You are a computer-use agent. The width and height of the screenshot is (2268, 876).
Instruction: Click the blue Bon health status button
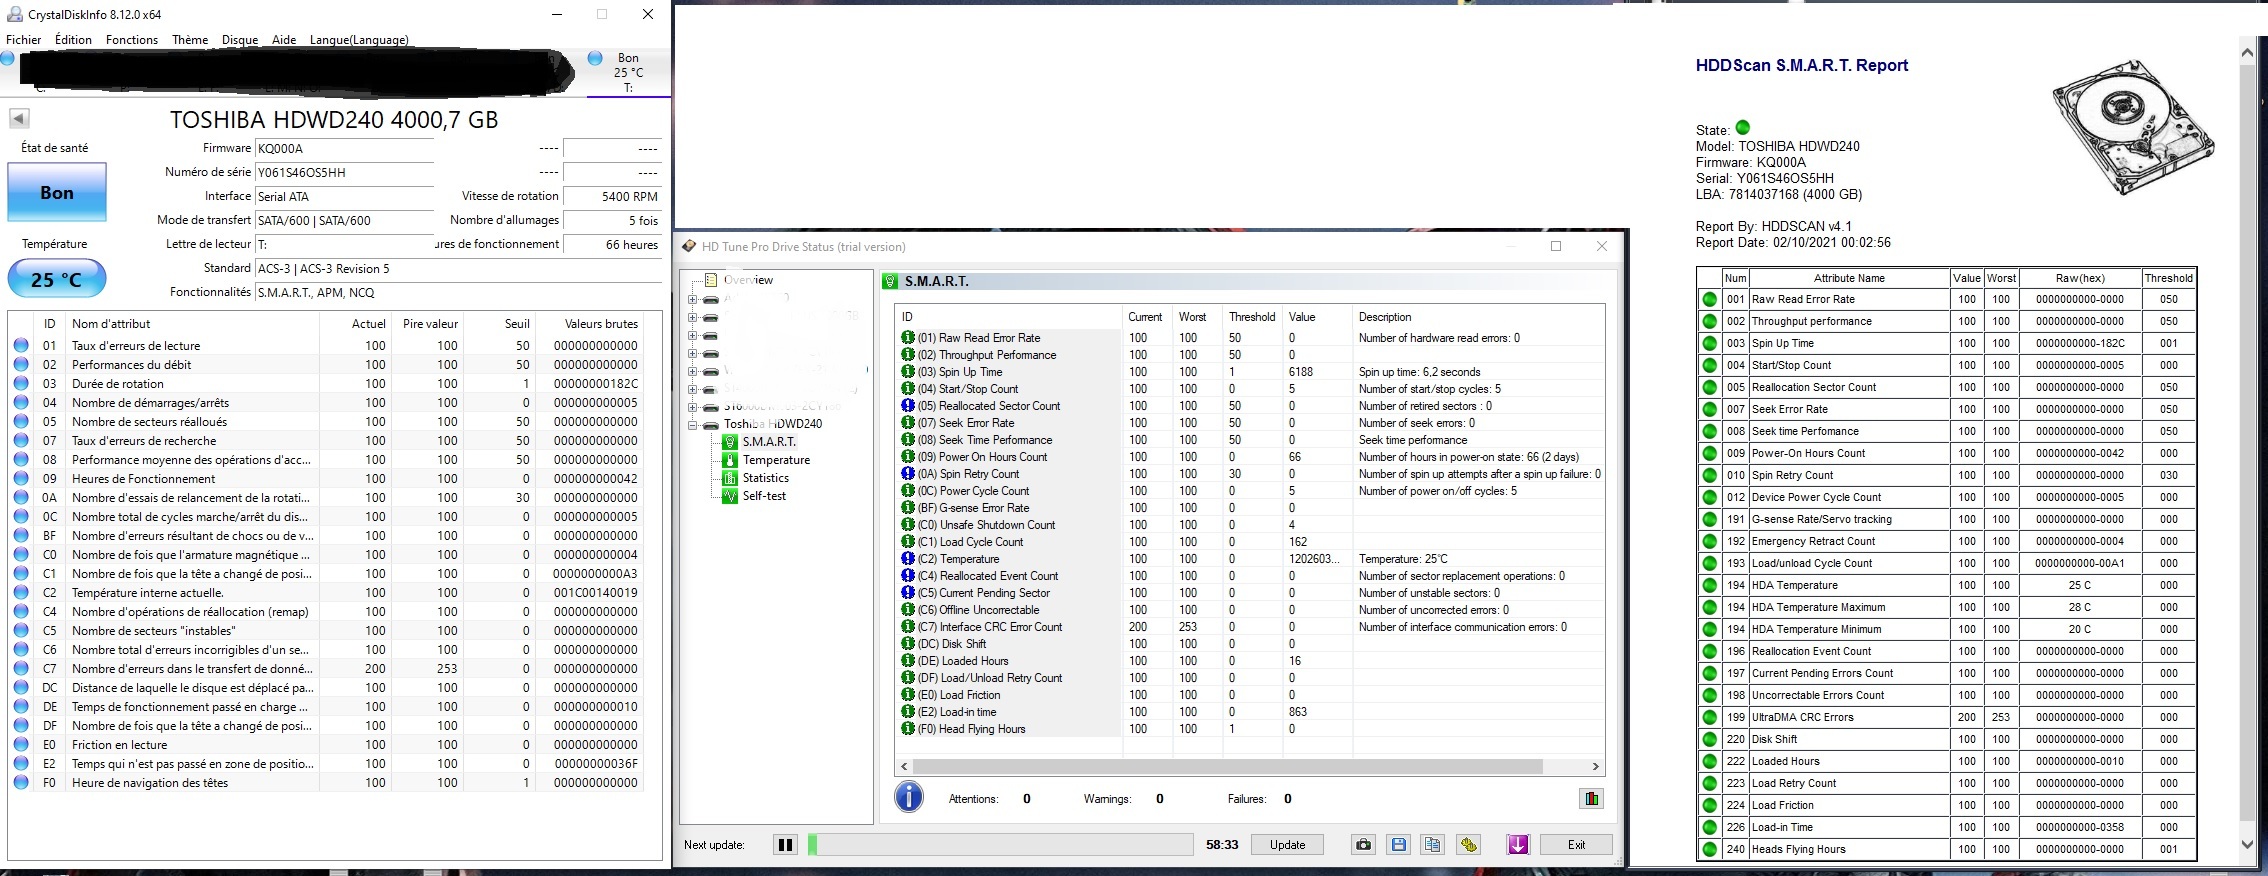pos(57,193)
